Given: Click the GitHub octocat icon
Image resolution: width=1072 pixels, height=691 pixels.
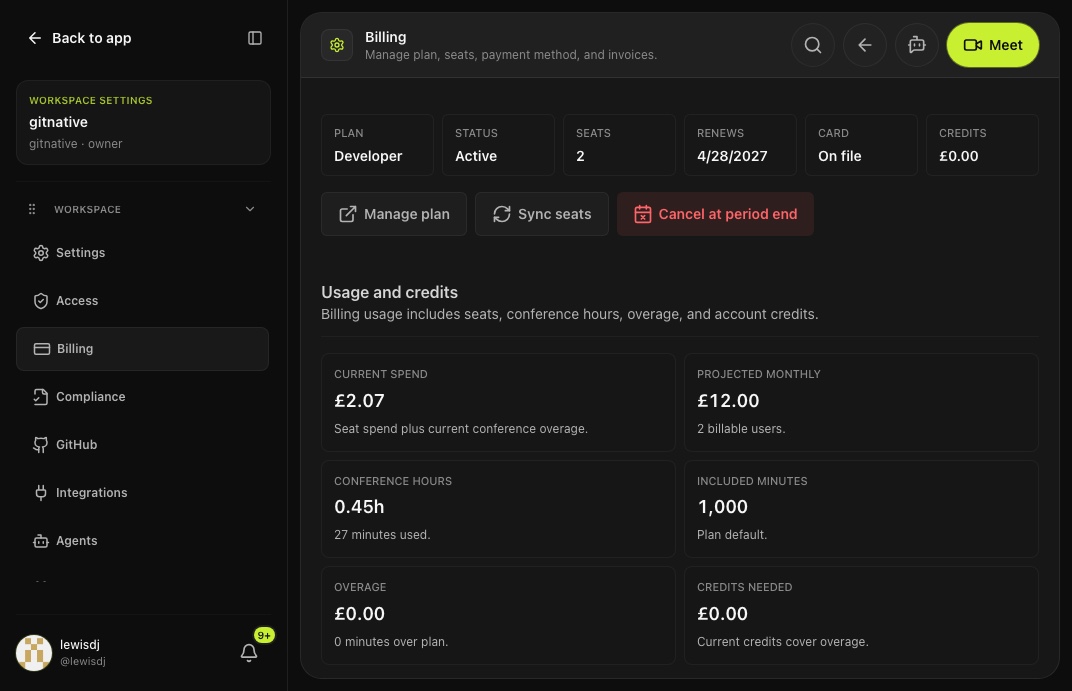Looking at the screenshot, I should pos(41,445).
